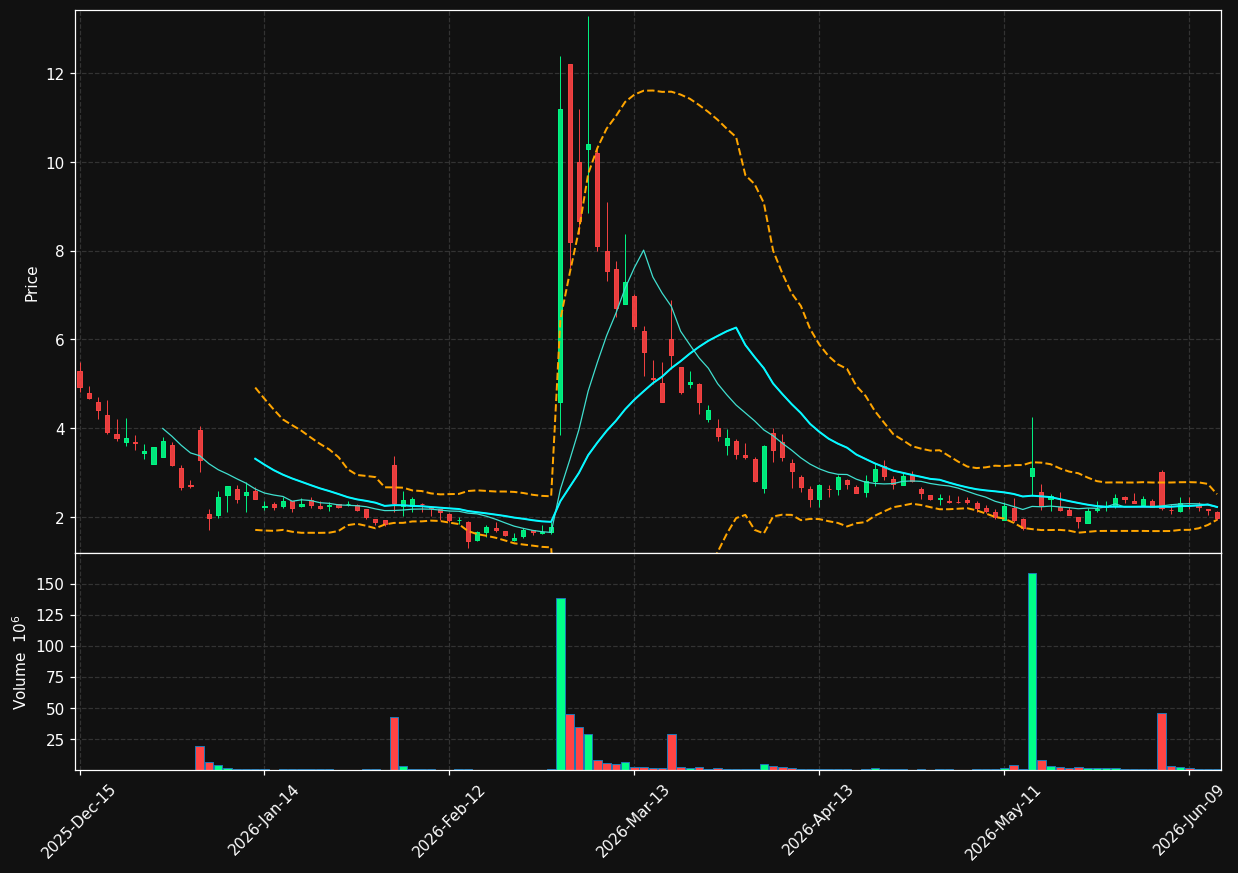Viewport: 1238px width, 873px height.
Task: Select the 8 price axis tick
Action: 59,251
